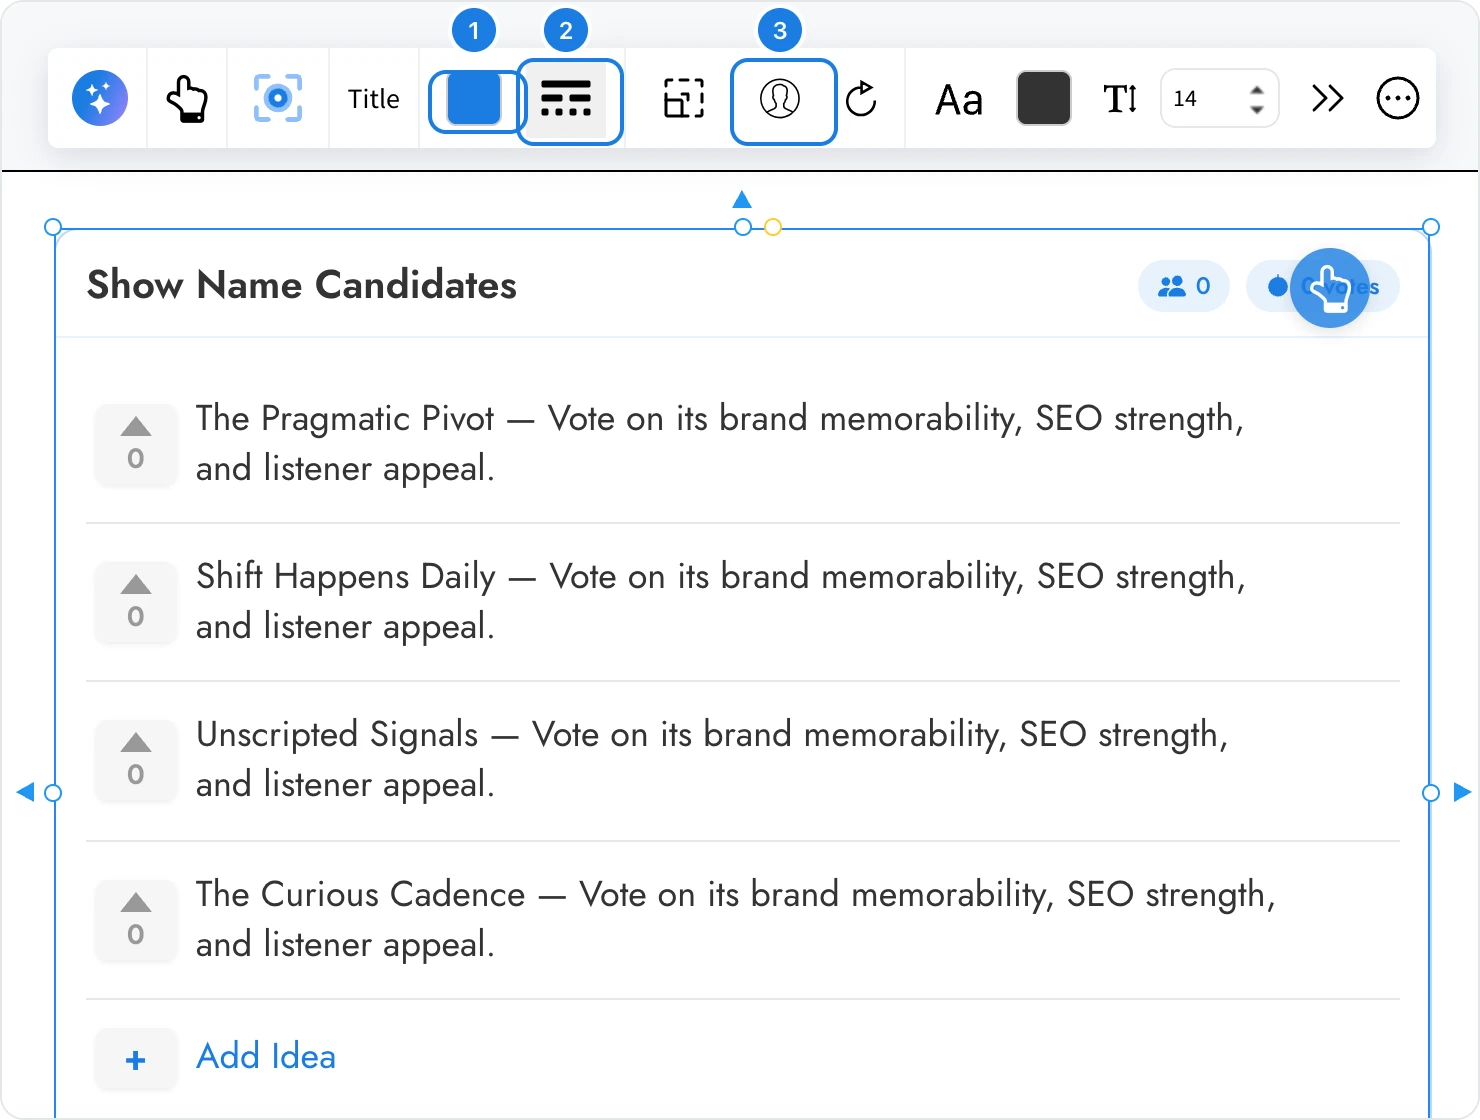Click the Add Idea link
Image resolution: width=1480 pixels, height=1120 pixels.
click(266, 1056)
